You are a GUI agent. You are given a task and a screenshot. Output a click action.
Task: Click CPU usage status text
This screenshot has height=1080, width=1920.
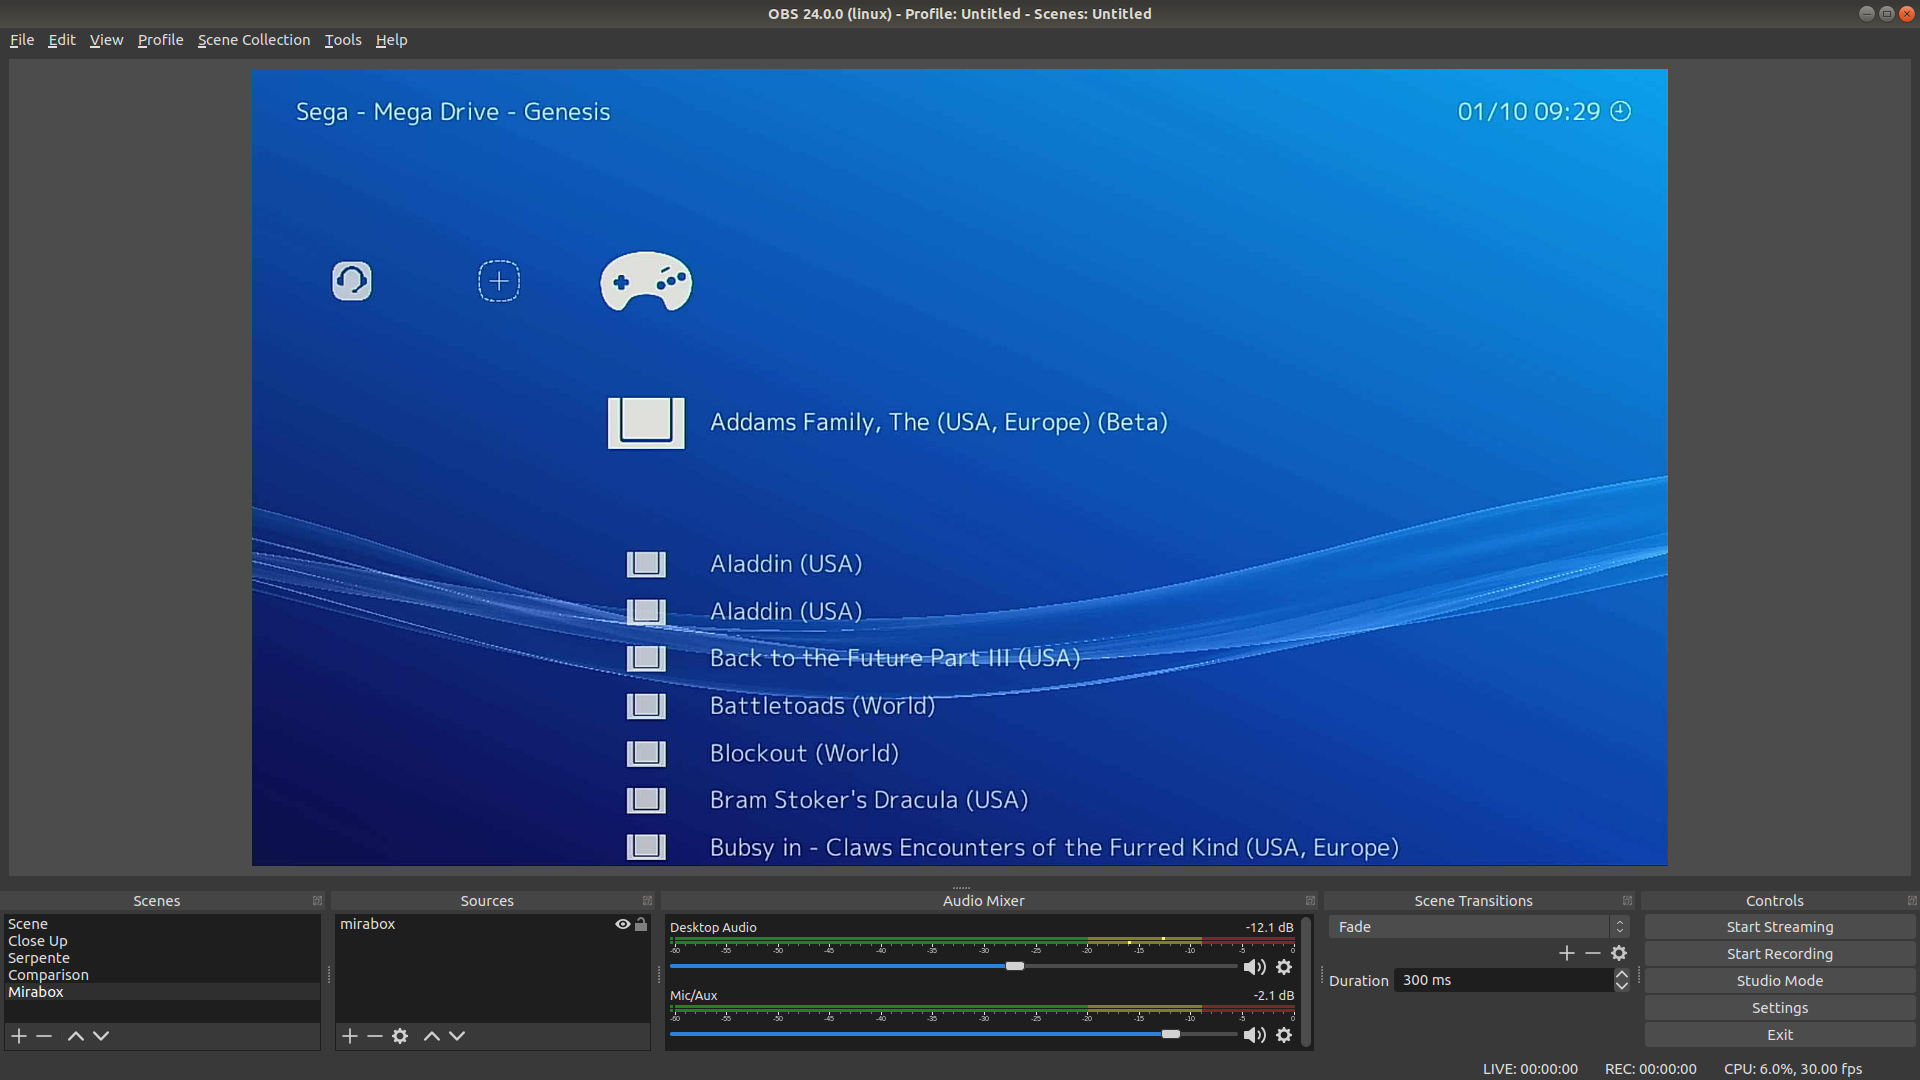(x=1793, y=1069)
